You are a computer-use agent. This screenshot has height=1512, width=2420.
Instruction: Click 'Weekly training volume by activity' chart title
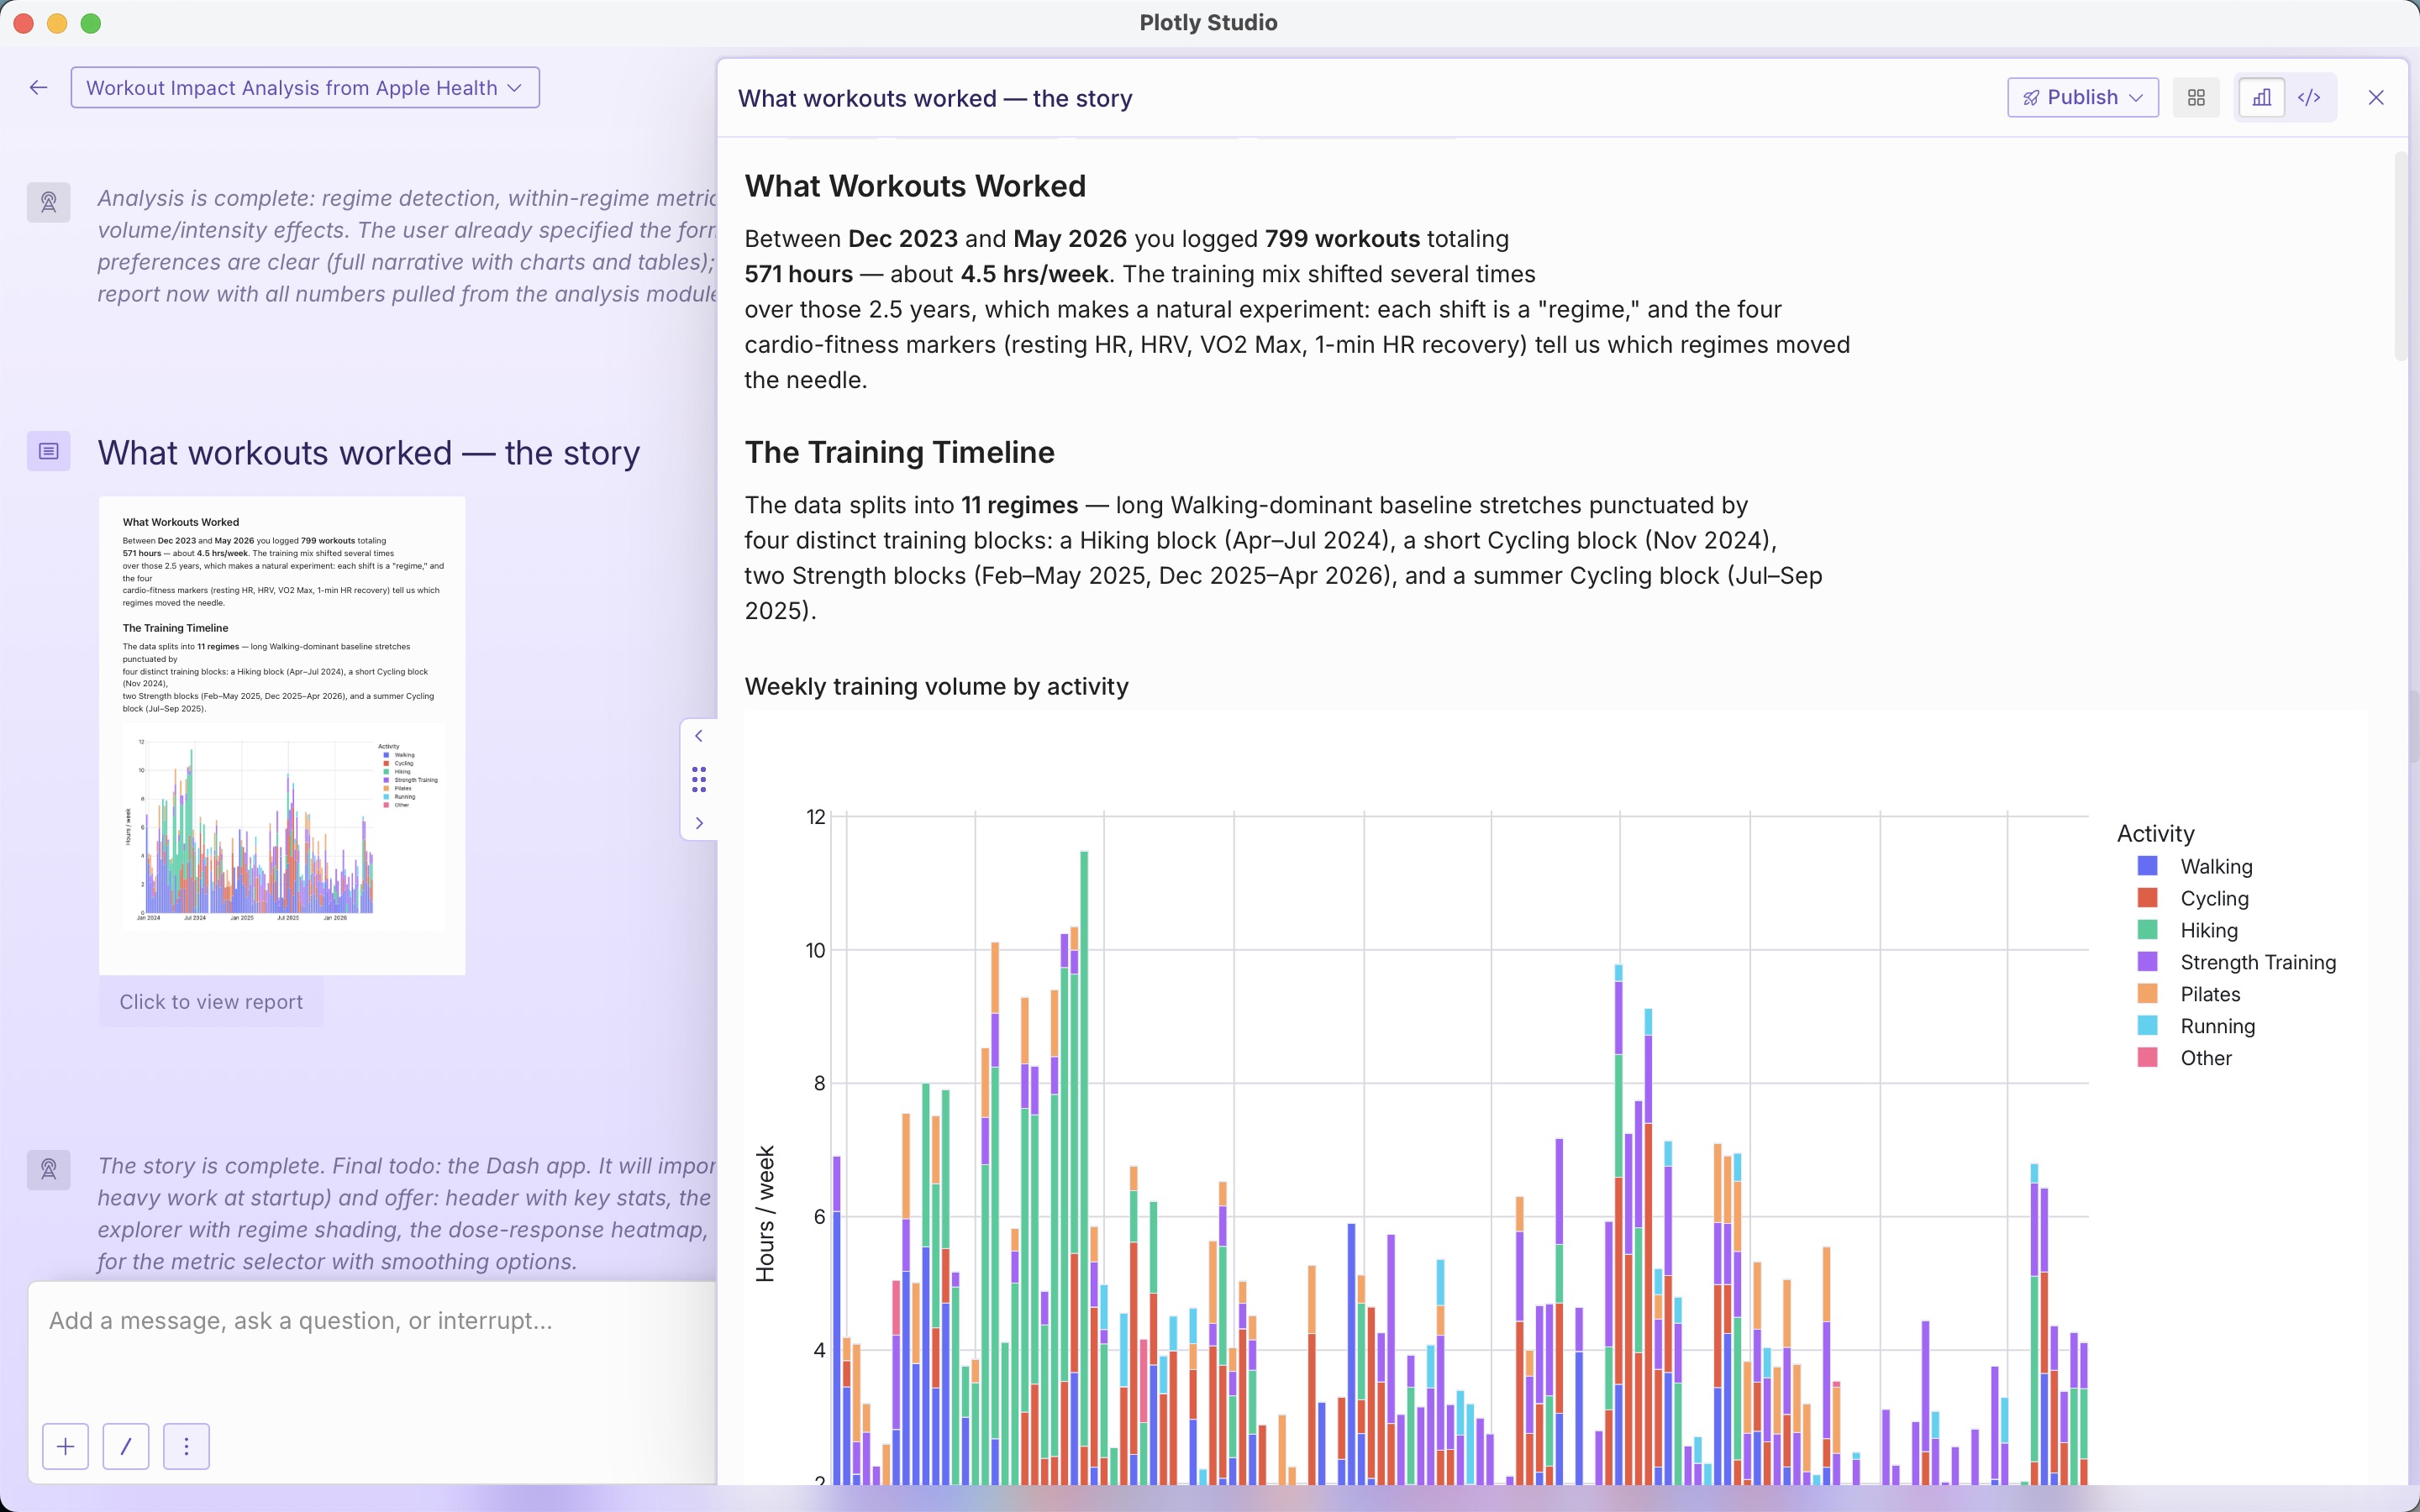[x=936, y=687]
